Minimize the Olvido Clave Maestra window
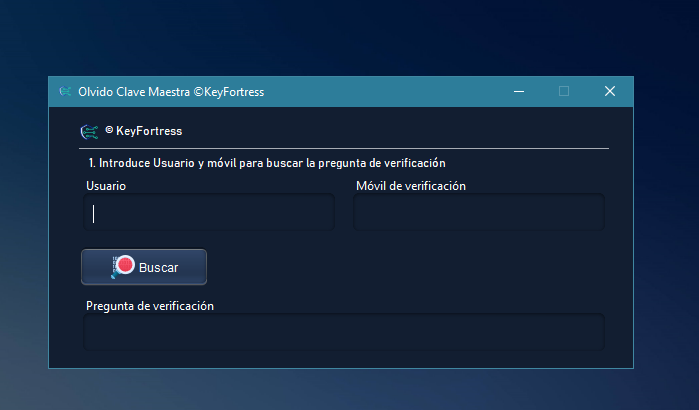Image resolution: width=699 pixels, height=410 pixels. tap(519, 91)
